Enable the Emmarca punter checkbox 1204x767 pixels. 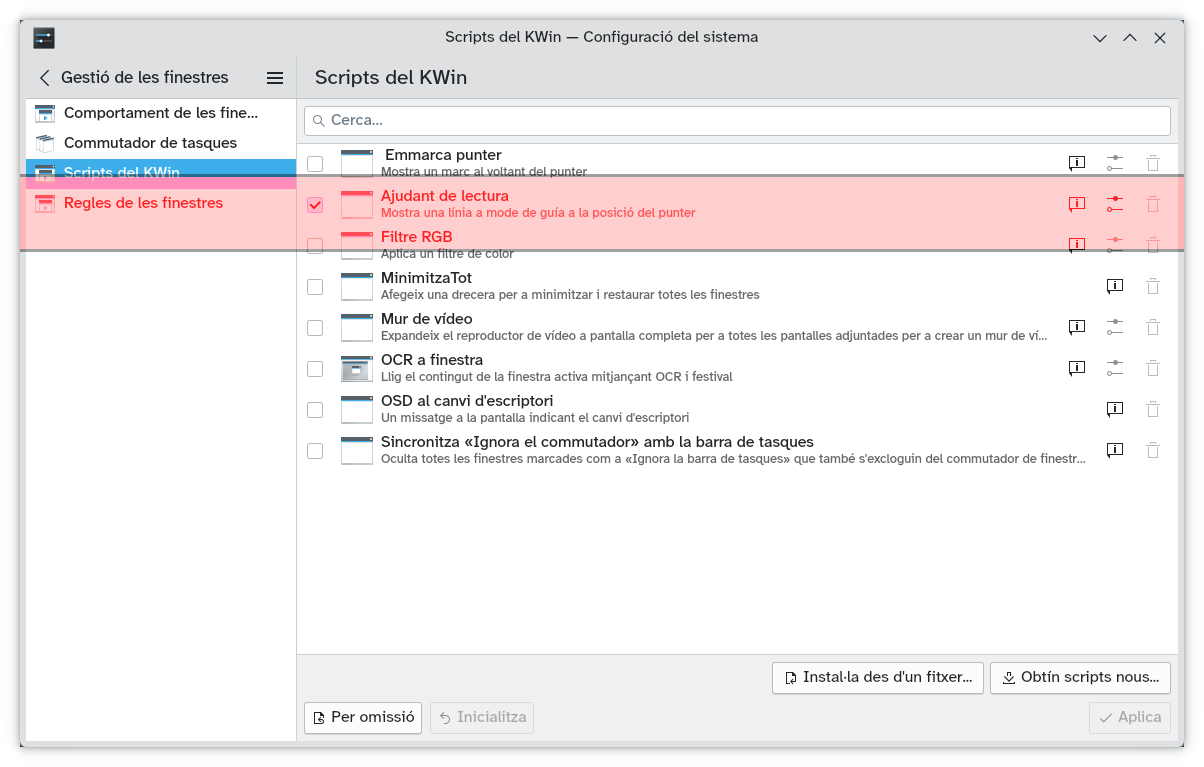[x=315, y=163]
